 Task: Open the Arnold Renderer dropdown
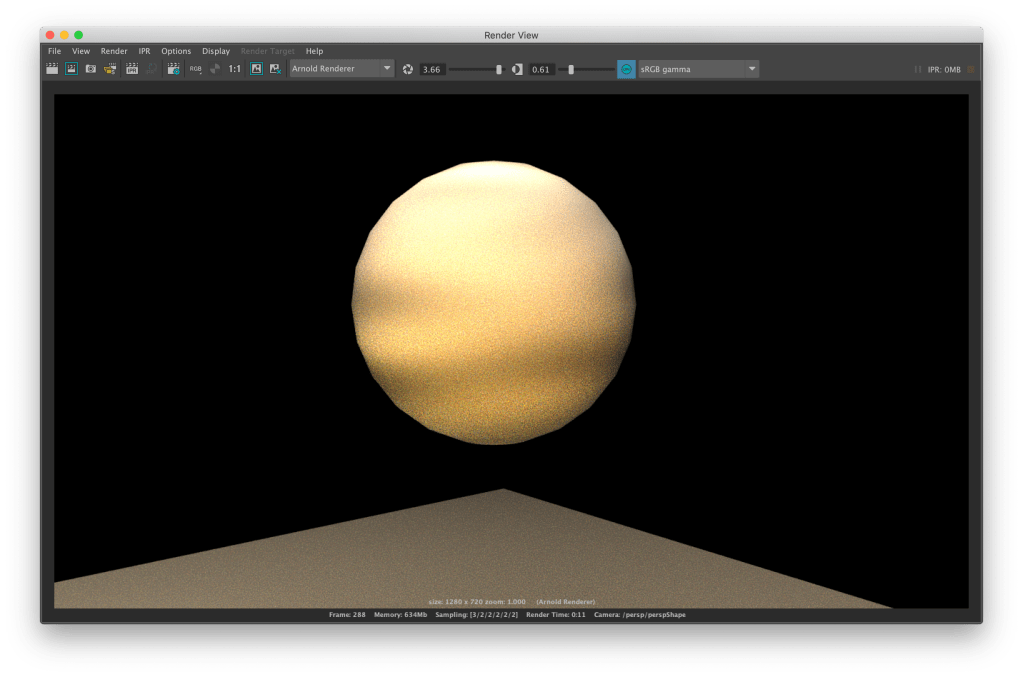tap(341, 69)
